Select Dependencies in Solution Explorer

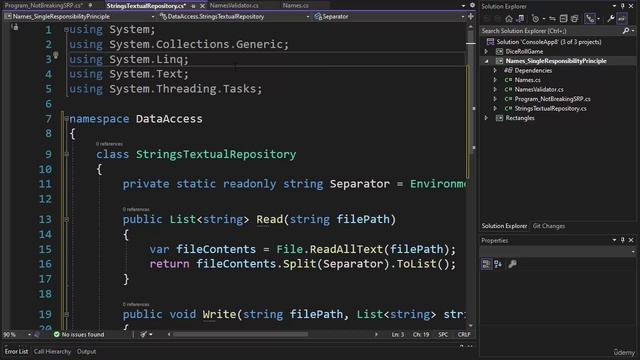(533, 71)
